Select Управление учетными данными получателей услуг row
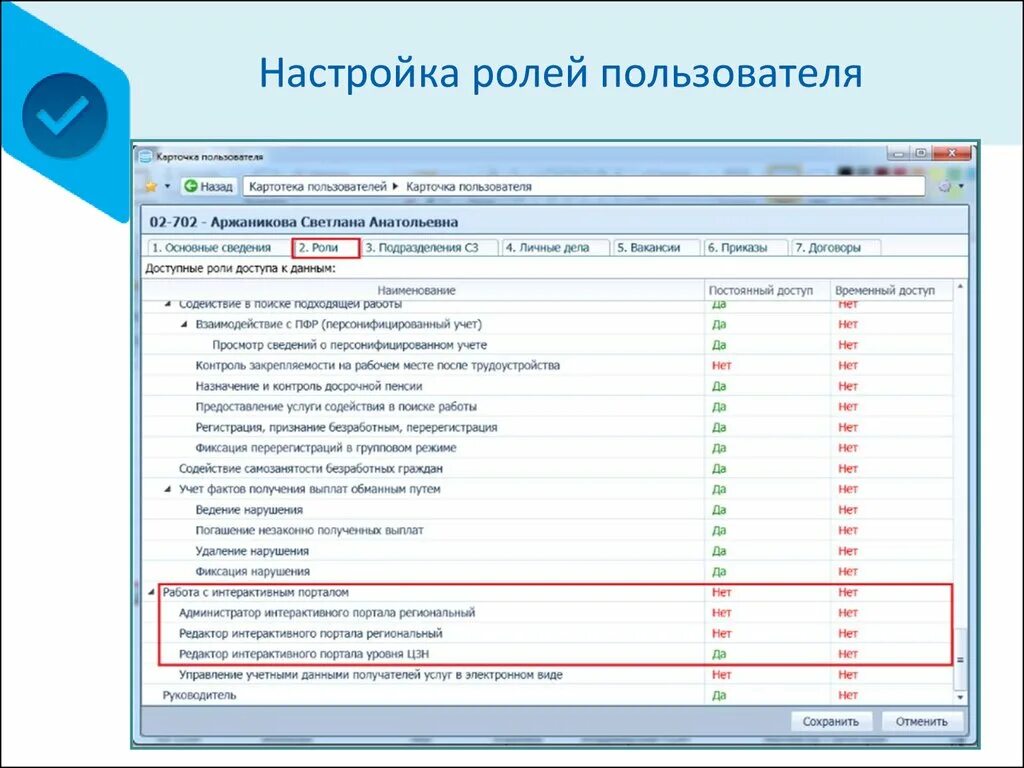1024x768 pixels. pos(547,675)
